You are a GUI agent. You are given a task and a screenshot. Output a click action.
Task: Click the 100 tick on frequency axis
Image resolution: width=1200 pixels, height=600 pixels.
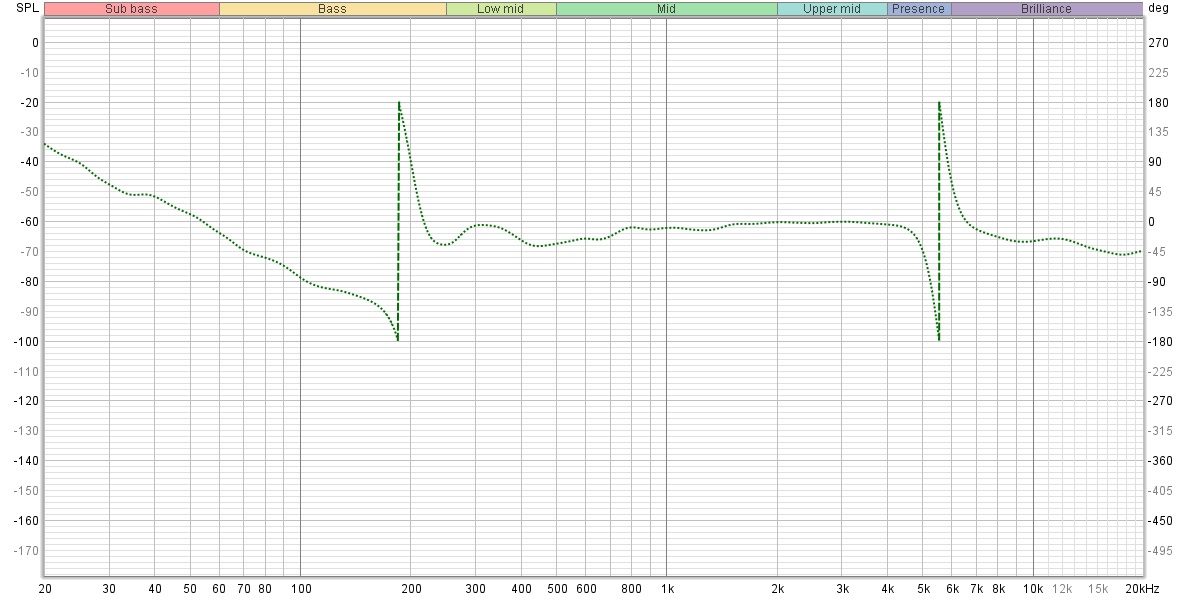[300, 589]
